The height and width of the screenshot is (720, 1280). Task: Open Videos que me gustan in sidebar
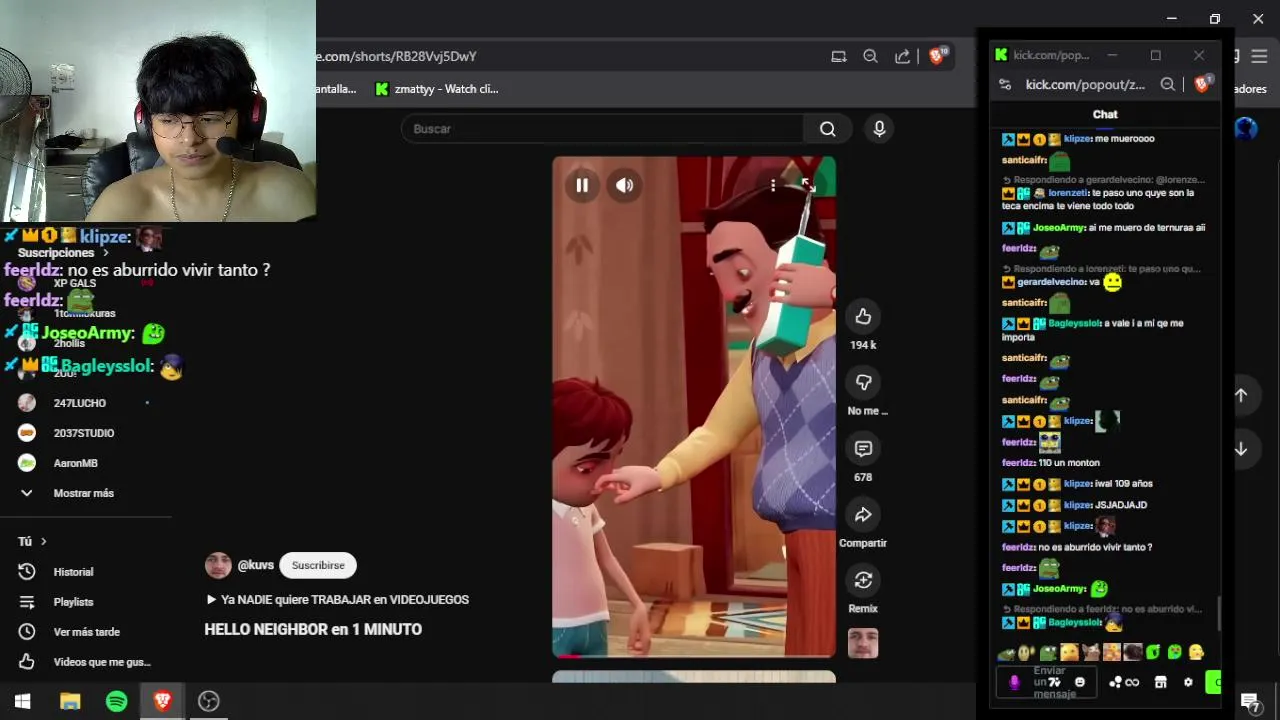101,662
